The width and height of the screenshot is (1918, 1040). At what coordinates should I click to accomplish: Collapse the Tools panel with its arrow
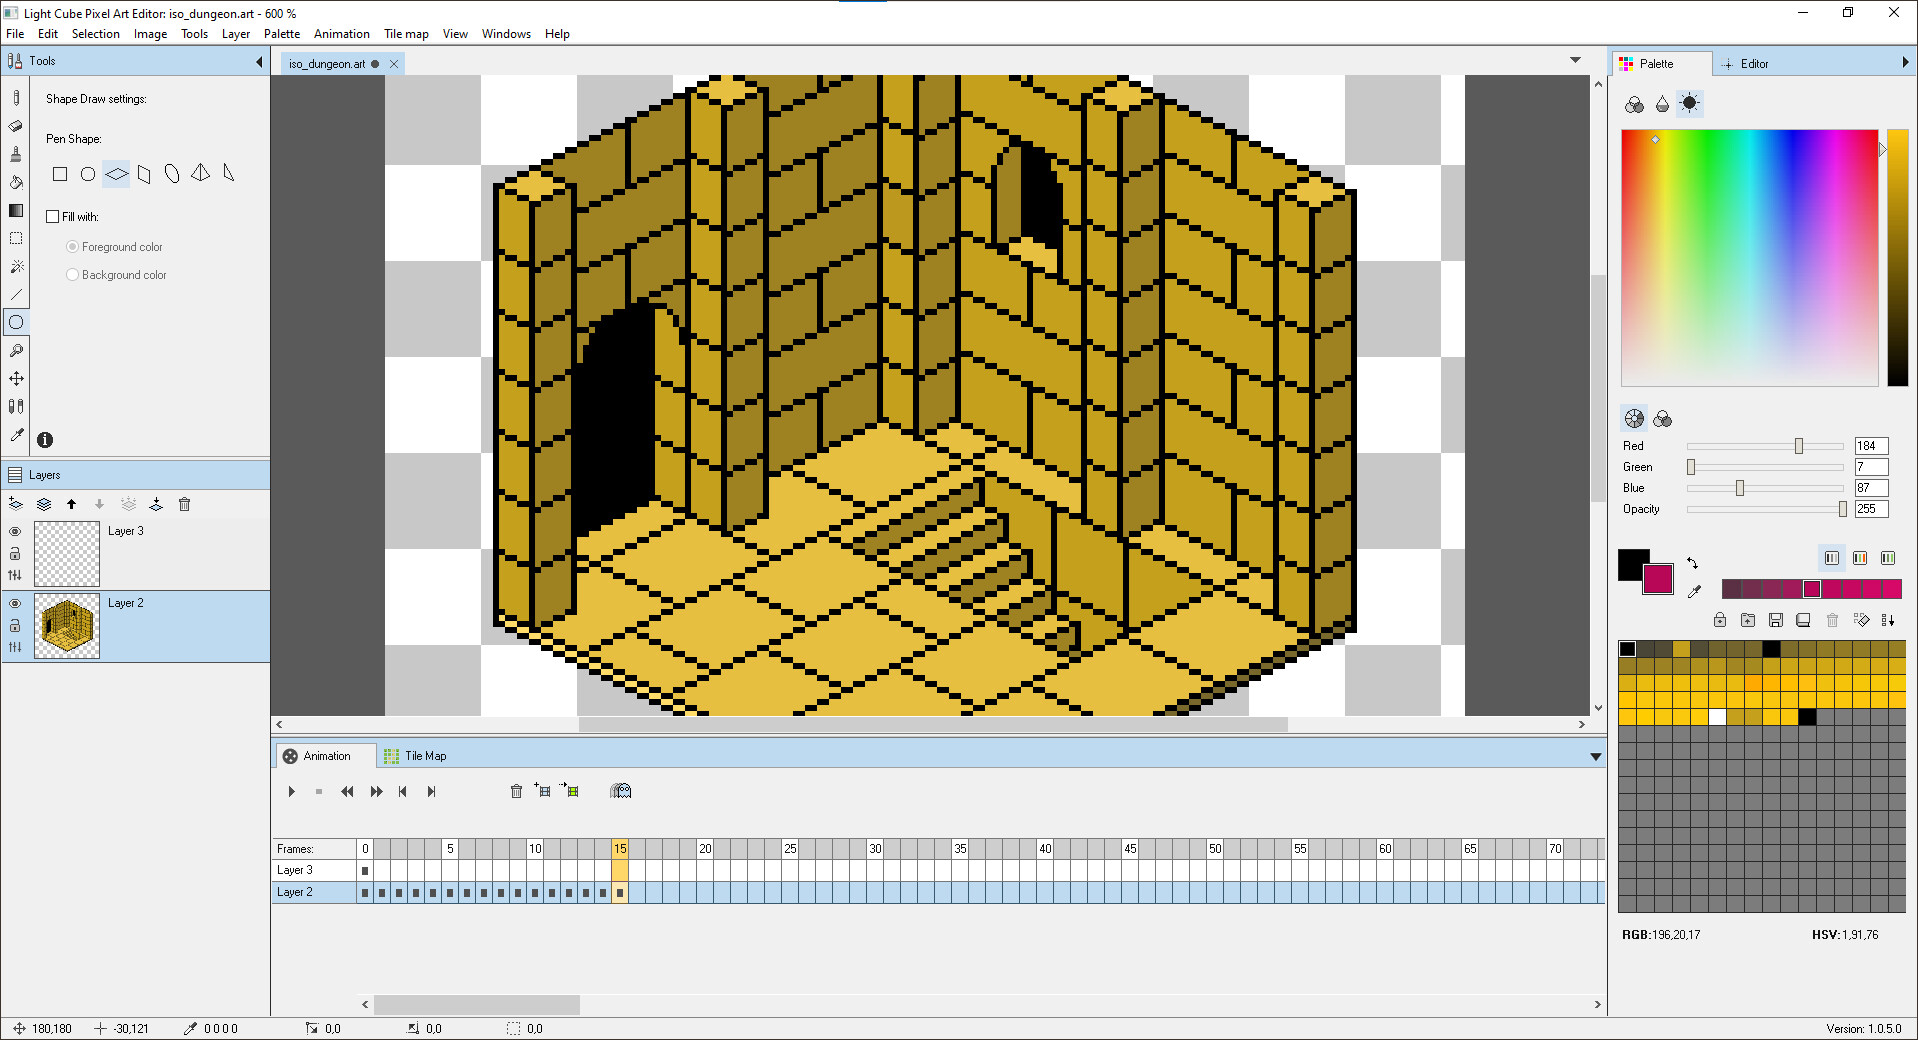(x=257, y=60)
